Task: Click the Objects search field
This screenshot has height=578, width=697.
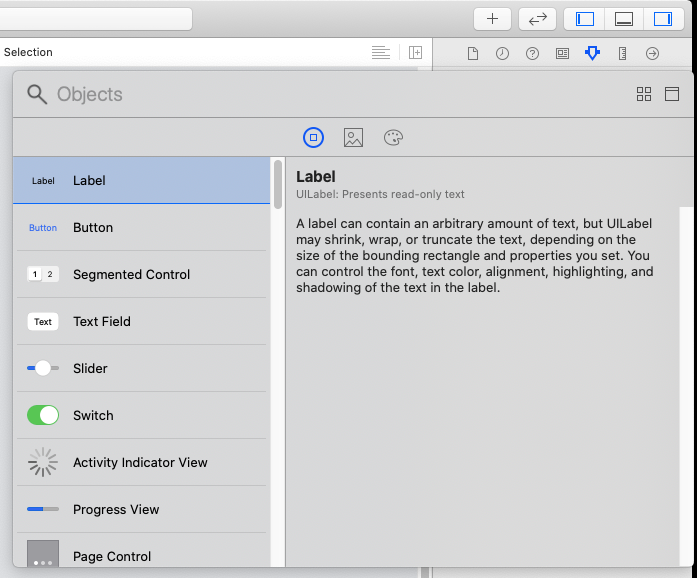Action: coord(300,94)
